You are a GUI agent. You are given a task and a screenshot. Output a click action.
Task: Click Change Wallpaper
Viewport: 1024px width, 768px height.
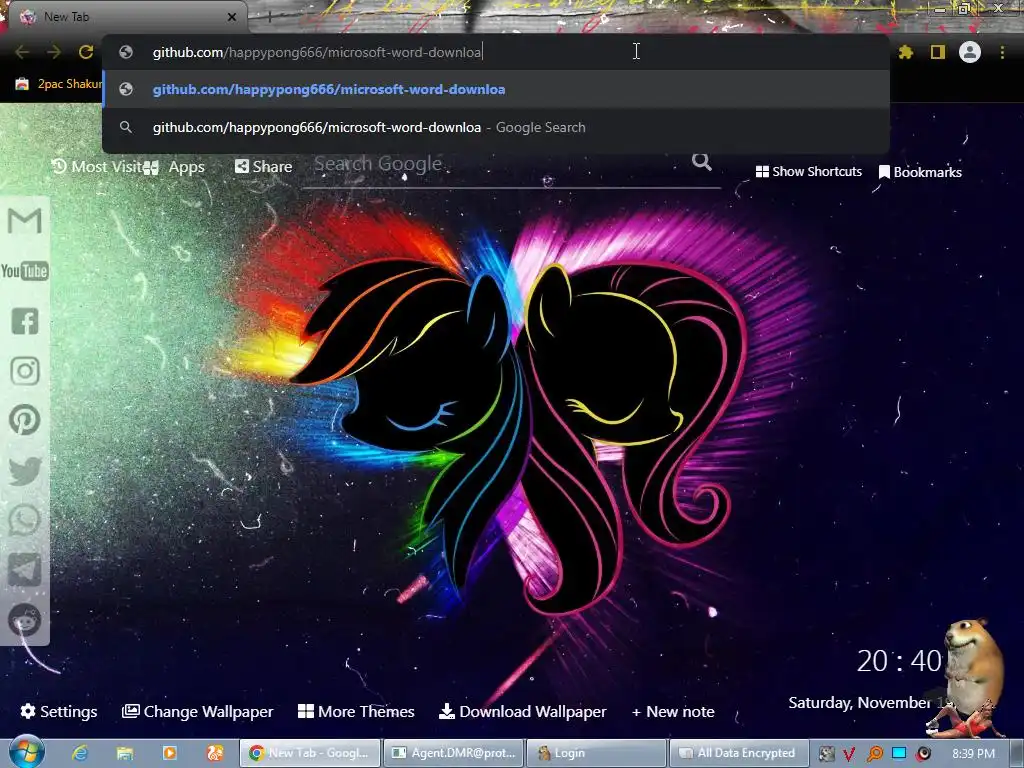click(197, 711)
